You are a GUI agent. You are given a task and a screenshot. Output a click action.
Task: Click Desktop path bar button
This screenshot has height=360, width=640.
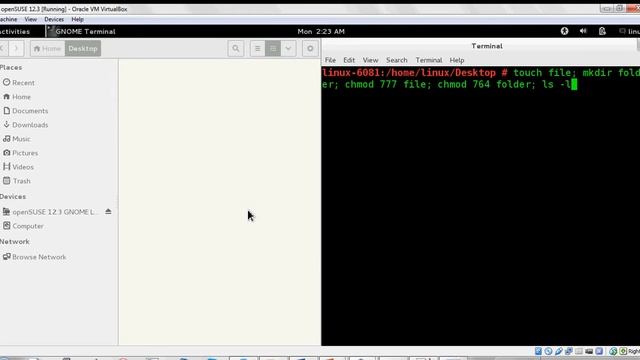[x=83, y=49]
